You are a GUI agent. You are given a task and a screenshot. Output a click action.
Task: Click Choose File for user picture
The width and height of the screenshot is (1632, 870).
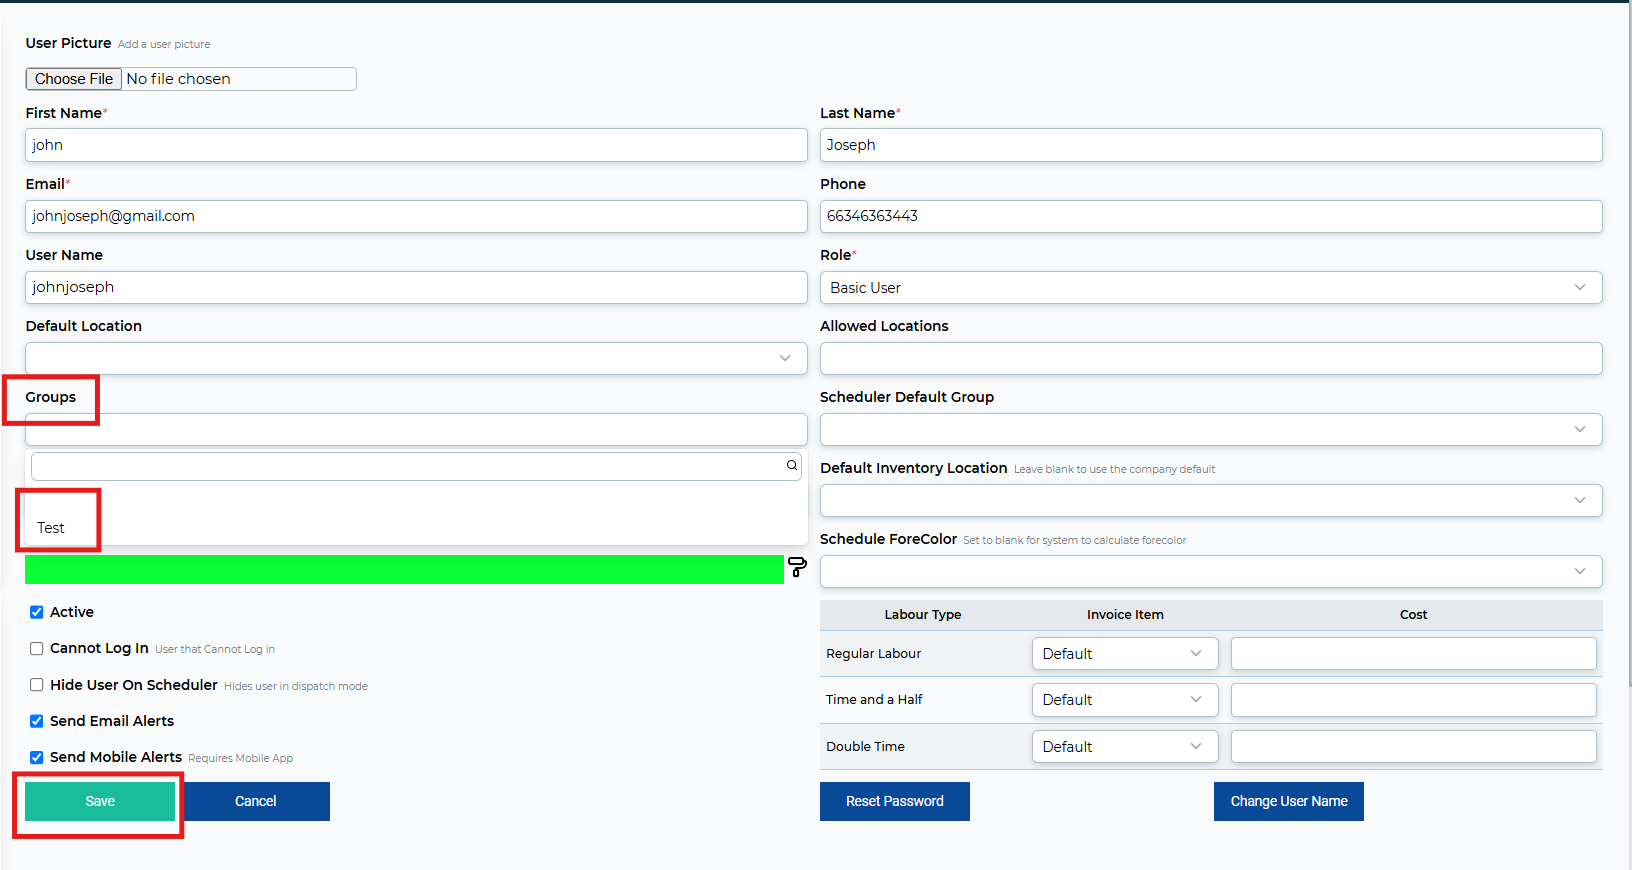(74, 79)
